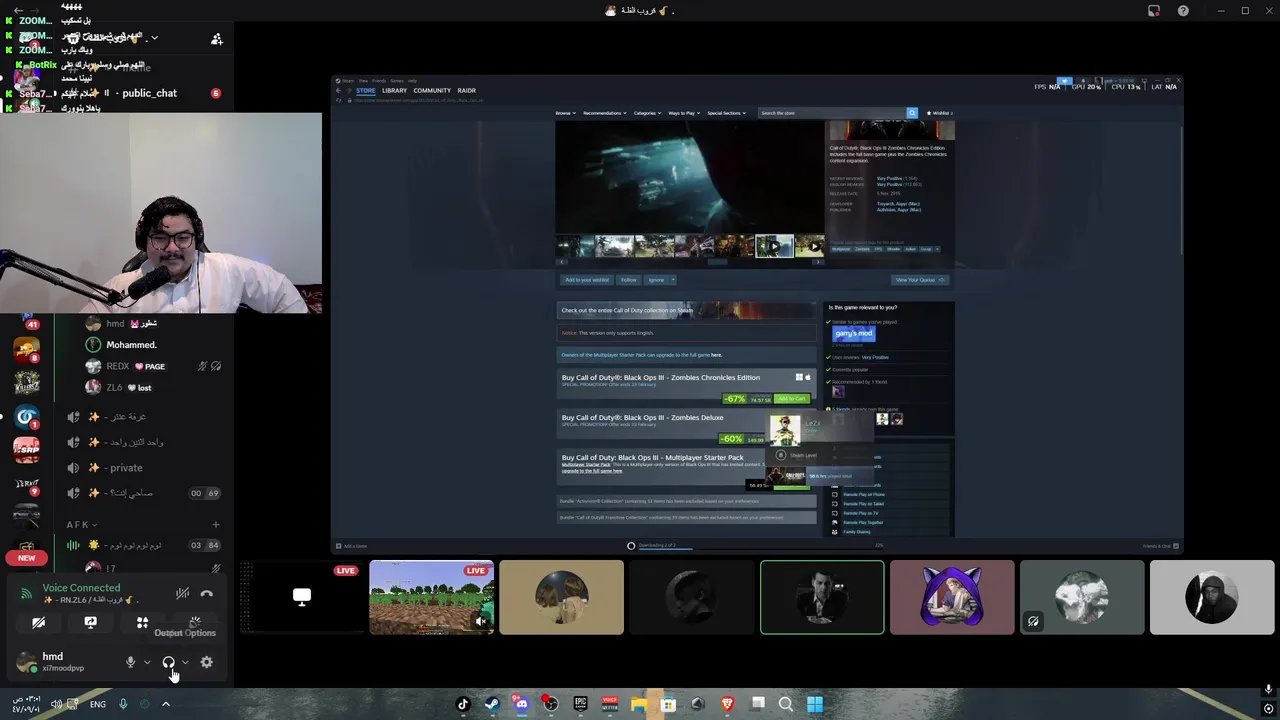Follow the game on Steam
The image size is (1280, 720).
628,280
